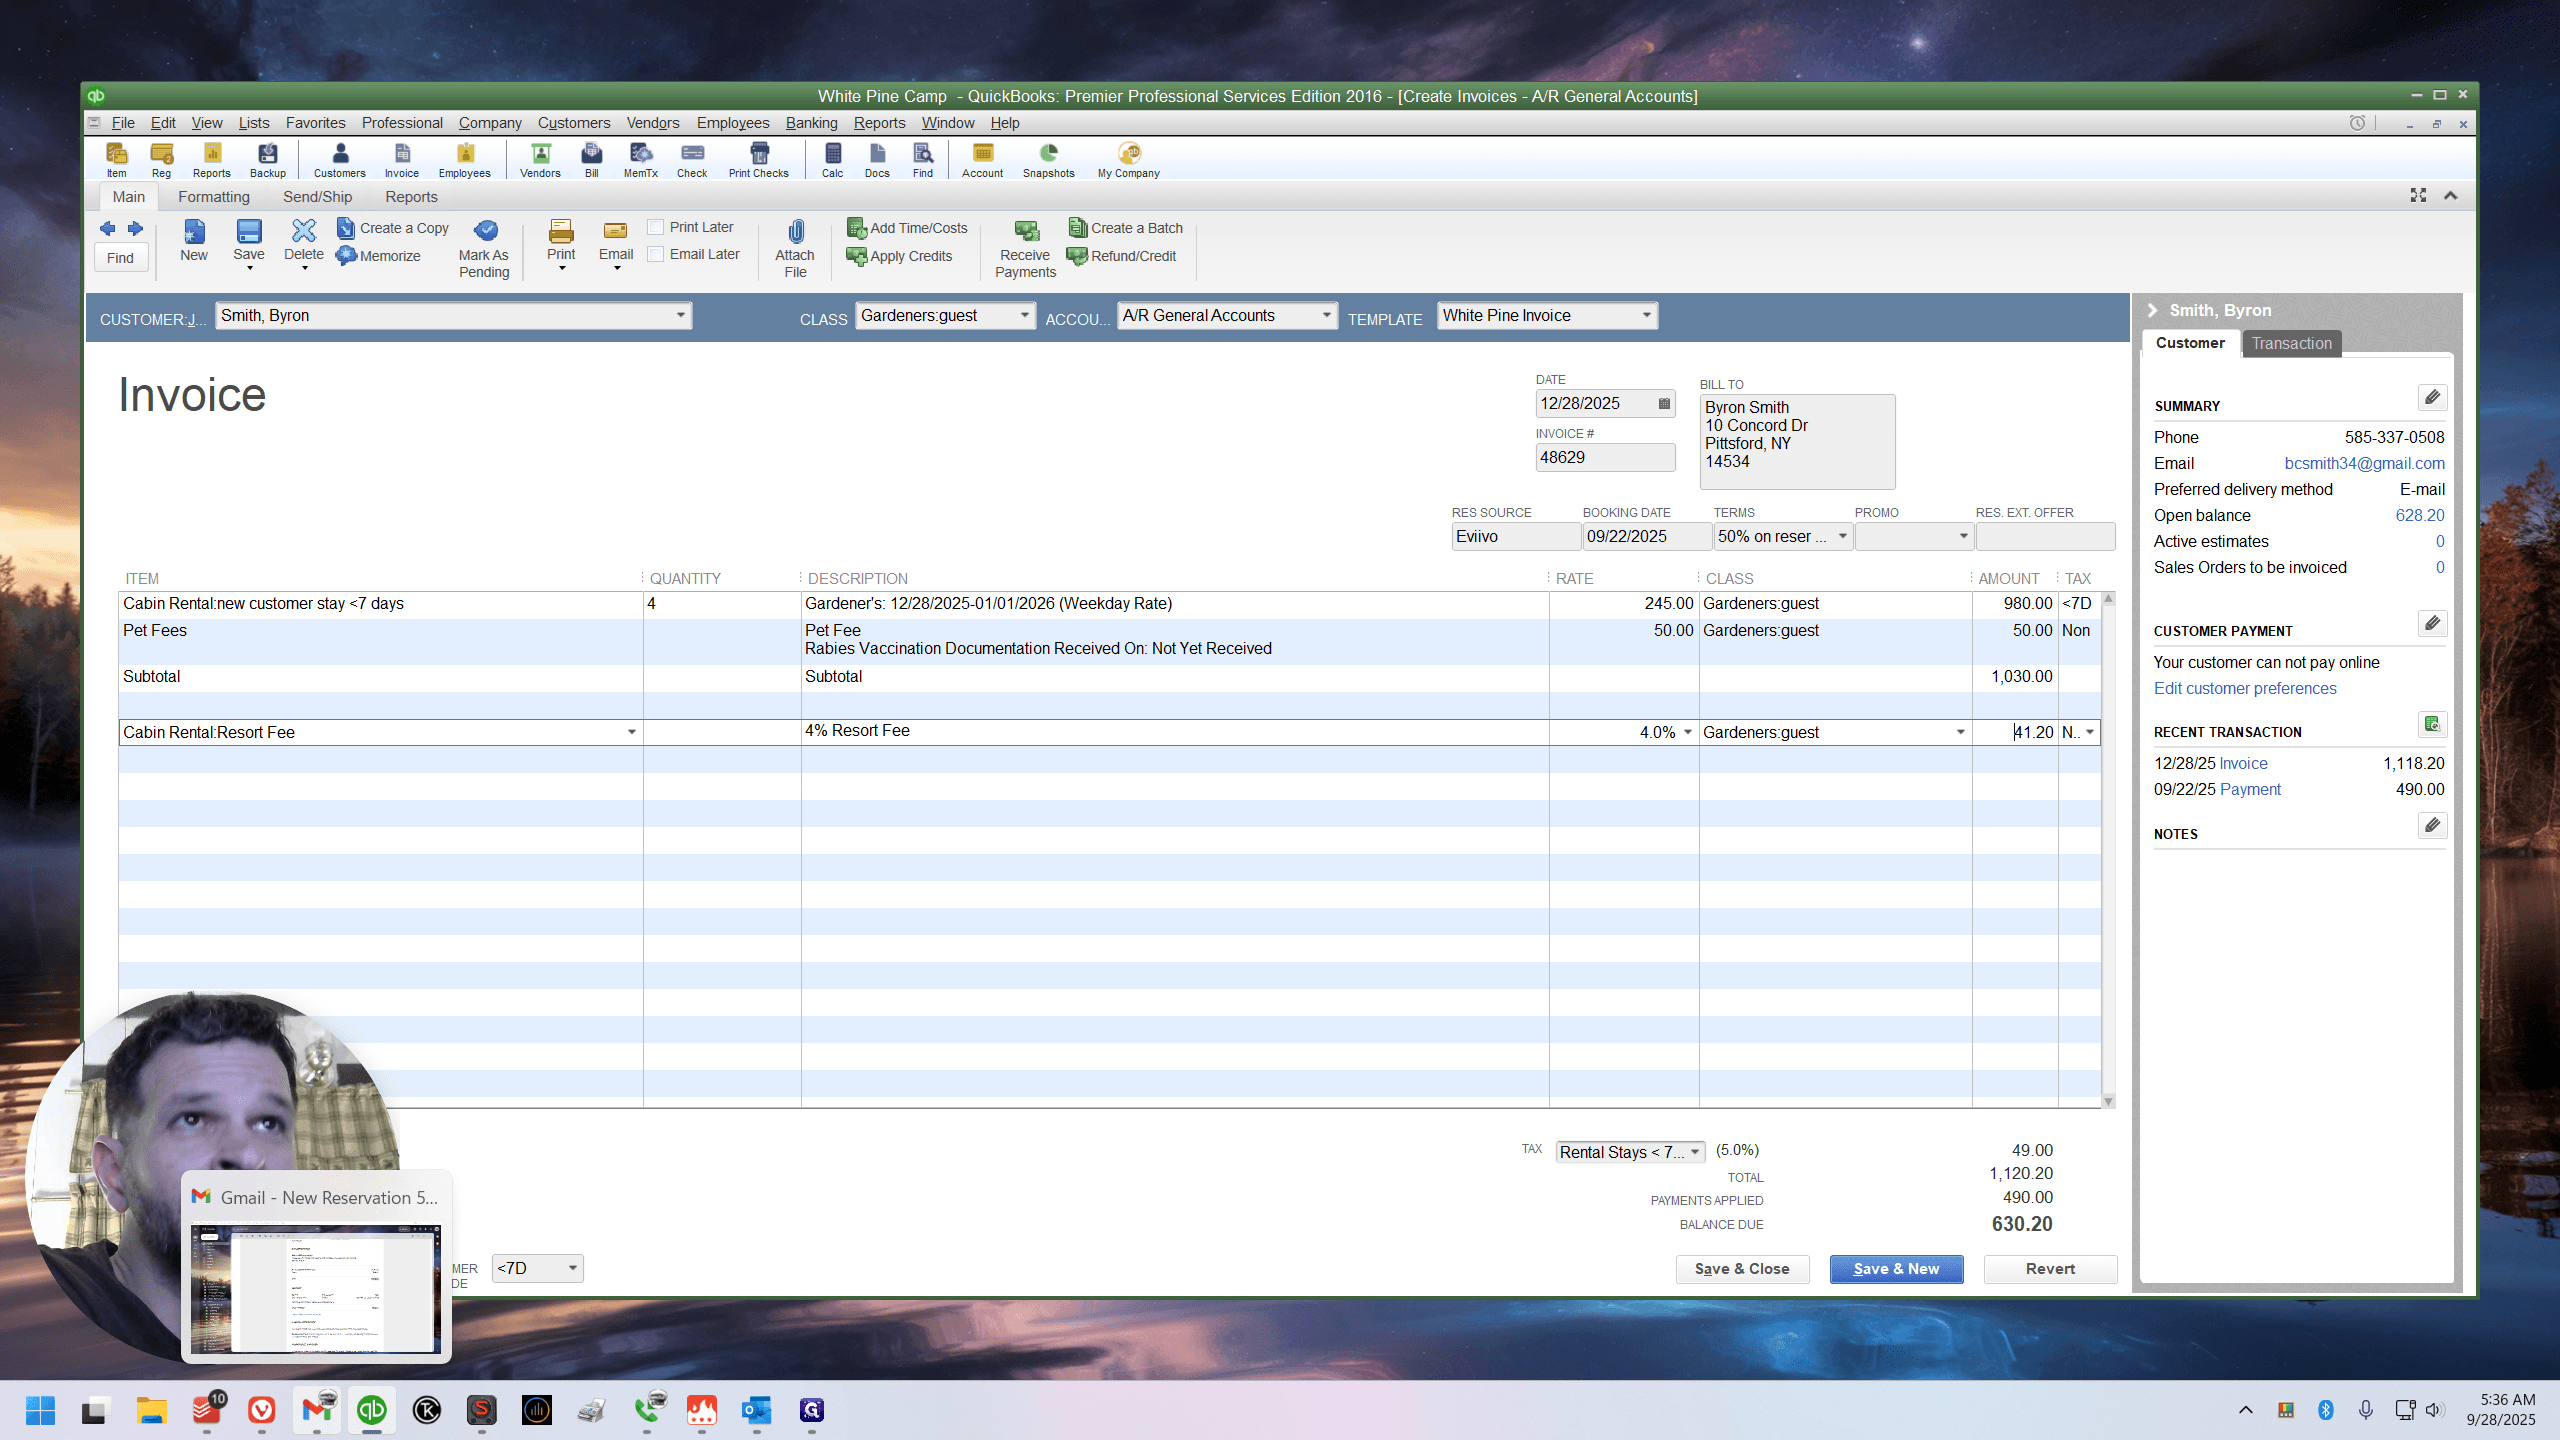Open the Terms dropdown
2560x1440 pixels.
[x=1842, y=537]
